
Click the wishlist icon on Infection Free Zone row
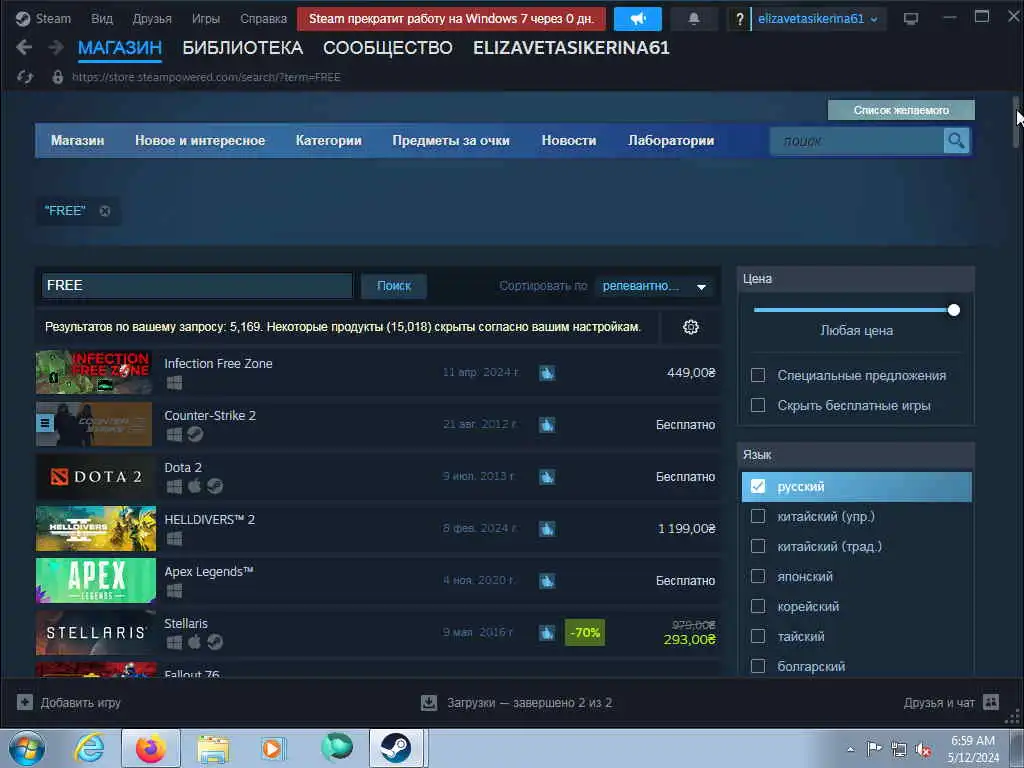tap(547, 373)
